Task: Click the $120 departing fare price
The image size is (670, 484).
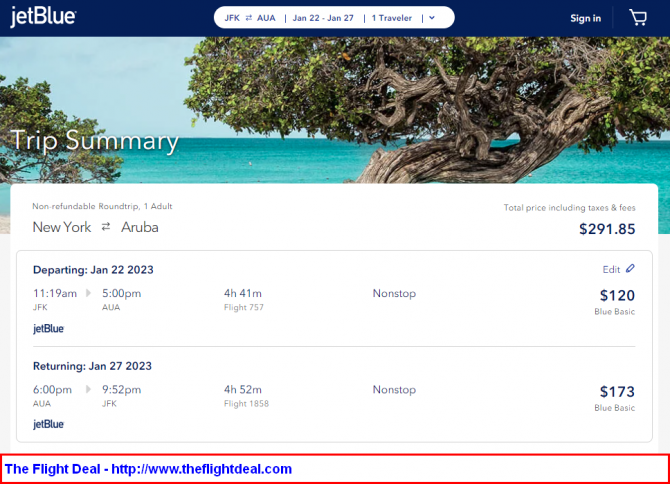Action: (x=617, y=295)
